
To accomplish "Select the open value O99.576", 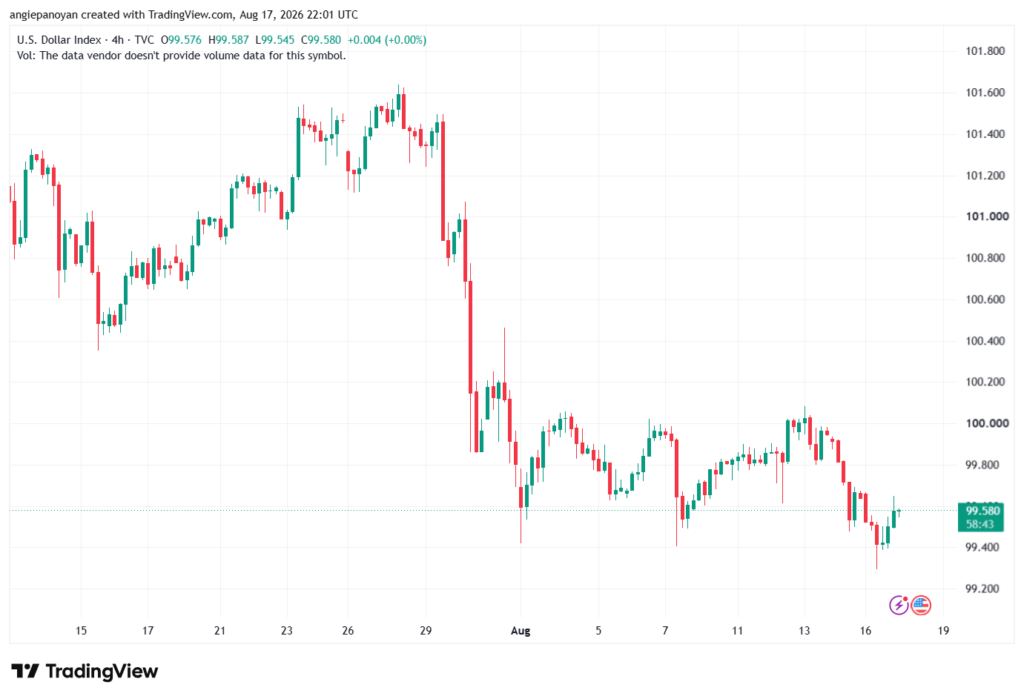I will [x=182, y=40].
